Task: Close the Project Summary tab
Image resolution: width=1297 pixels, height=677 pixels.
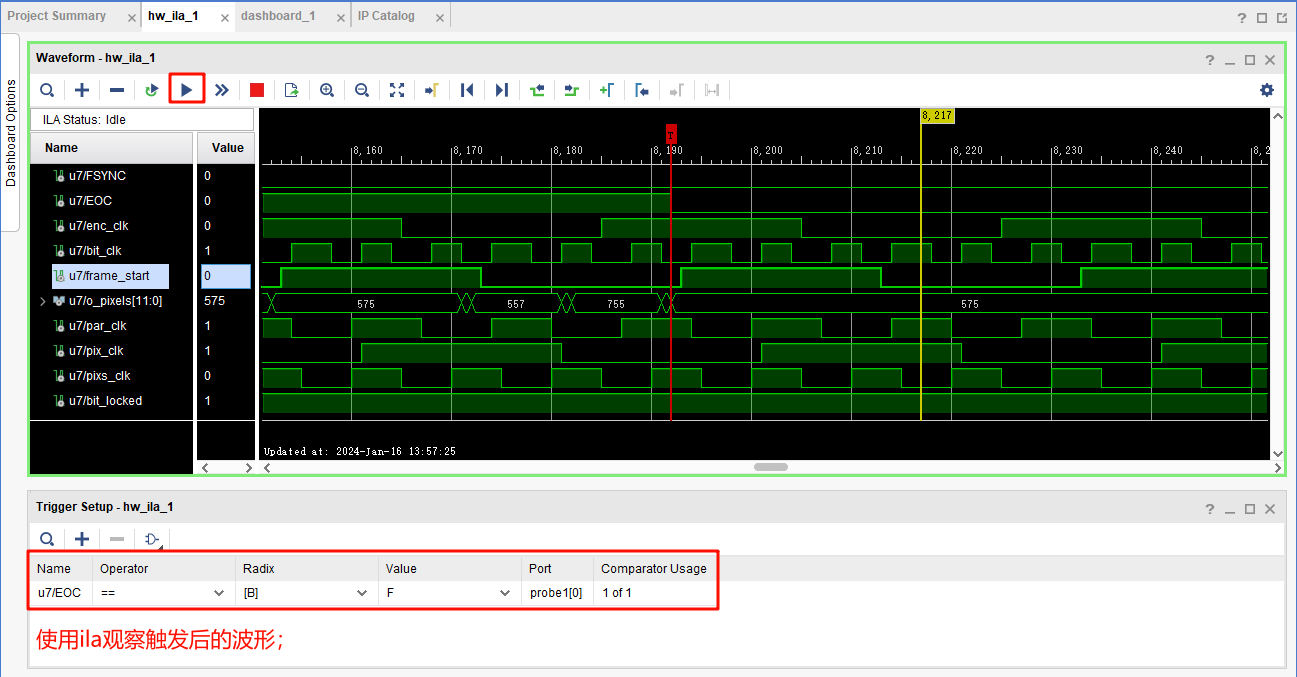Action: [x=132, y=18]
